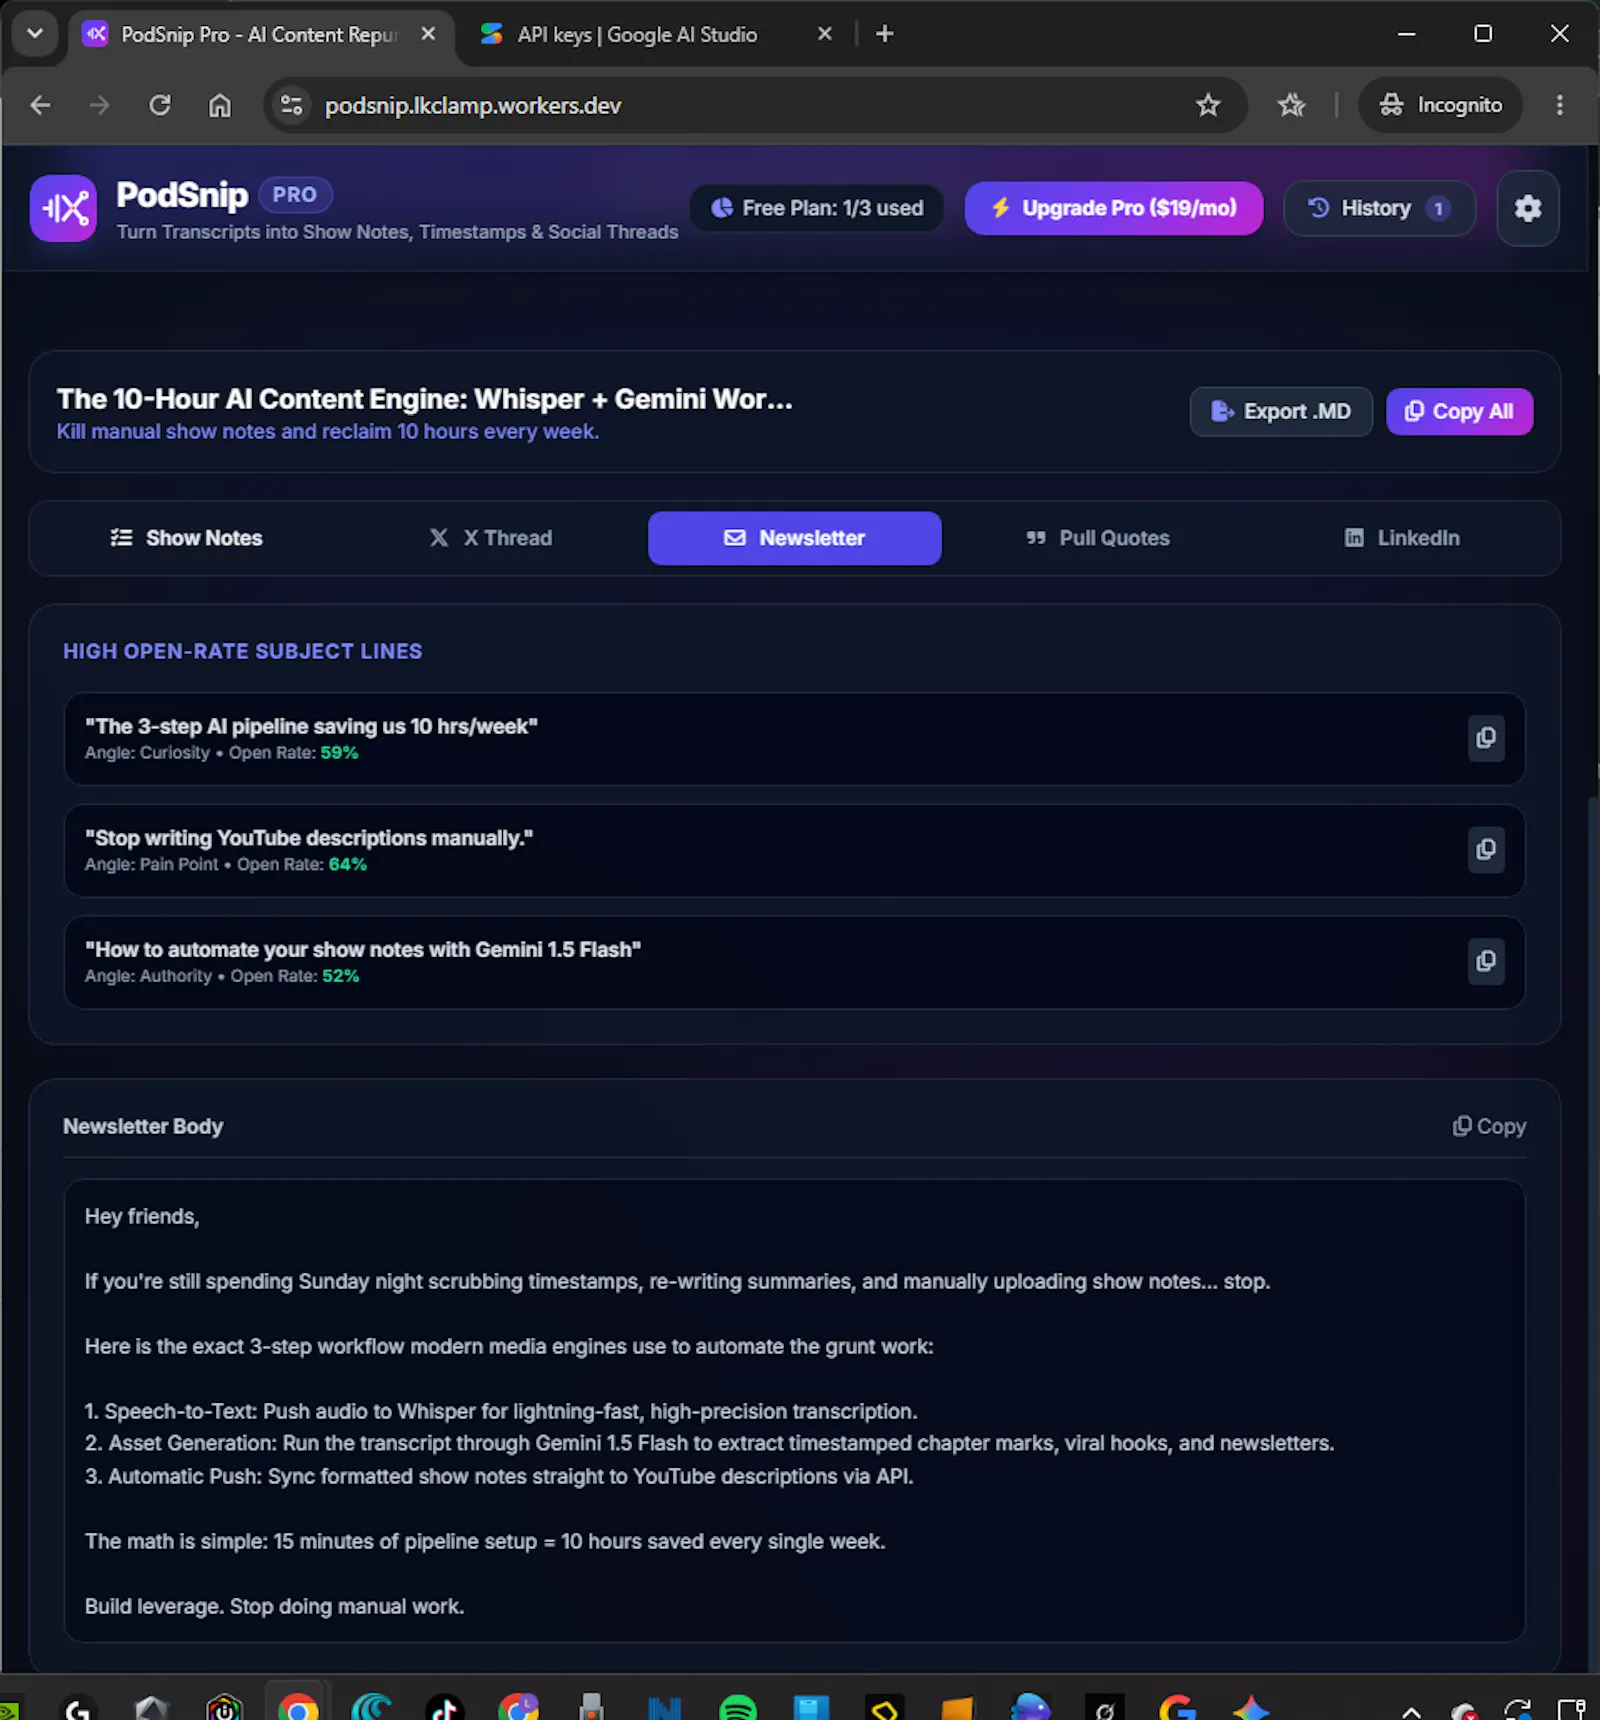The image size is (1600, 1720).
Task: Open the History panel
Action: pyautogui.click(x=1379, y=208)
